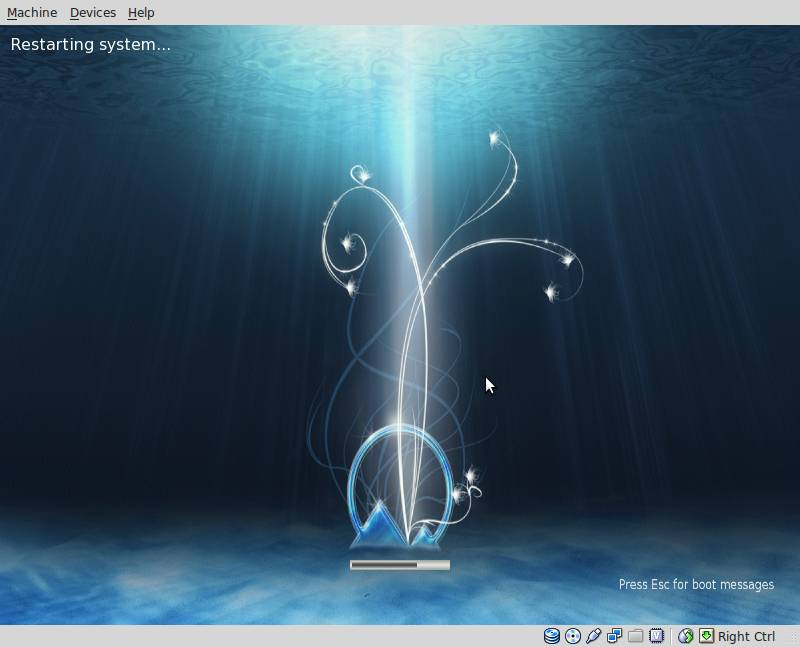Click the Right Ctrl host key label

point(746,636)
